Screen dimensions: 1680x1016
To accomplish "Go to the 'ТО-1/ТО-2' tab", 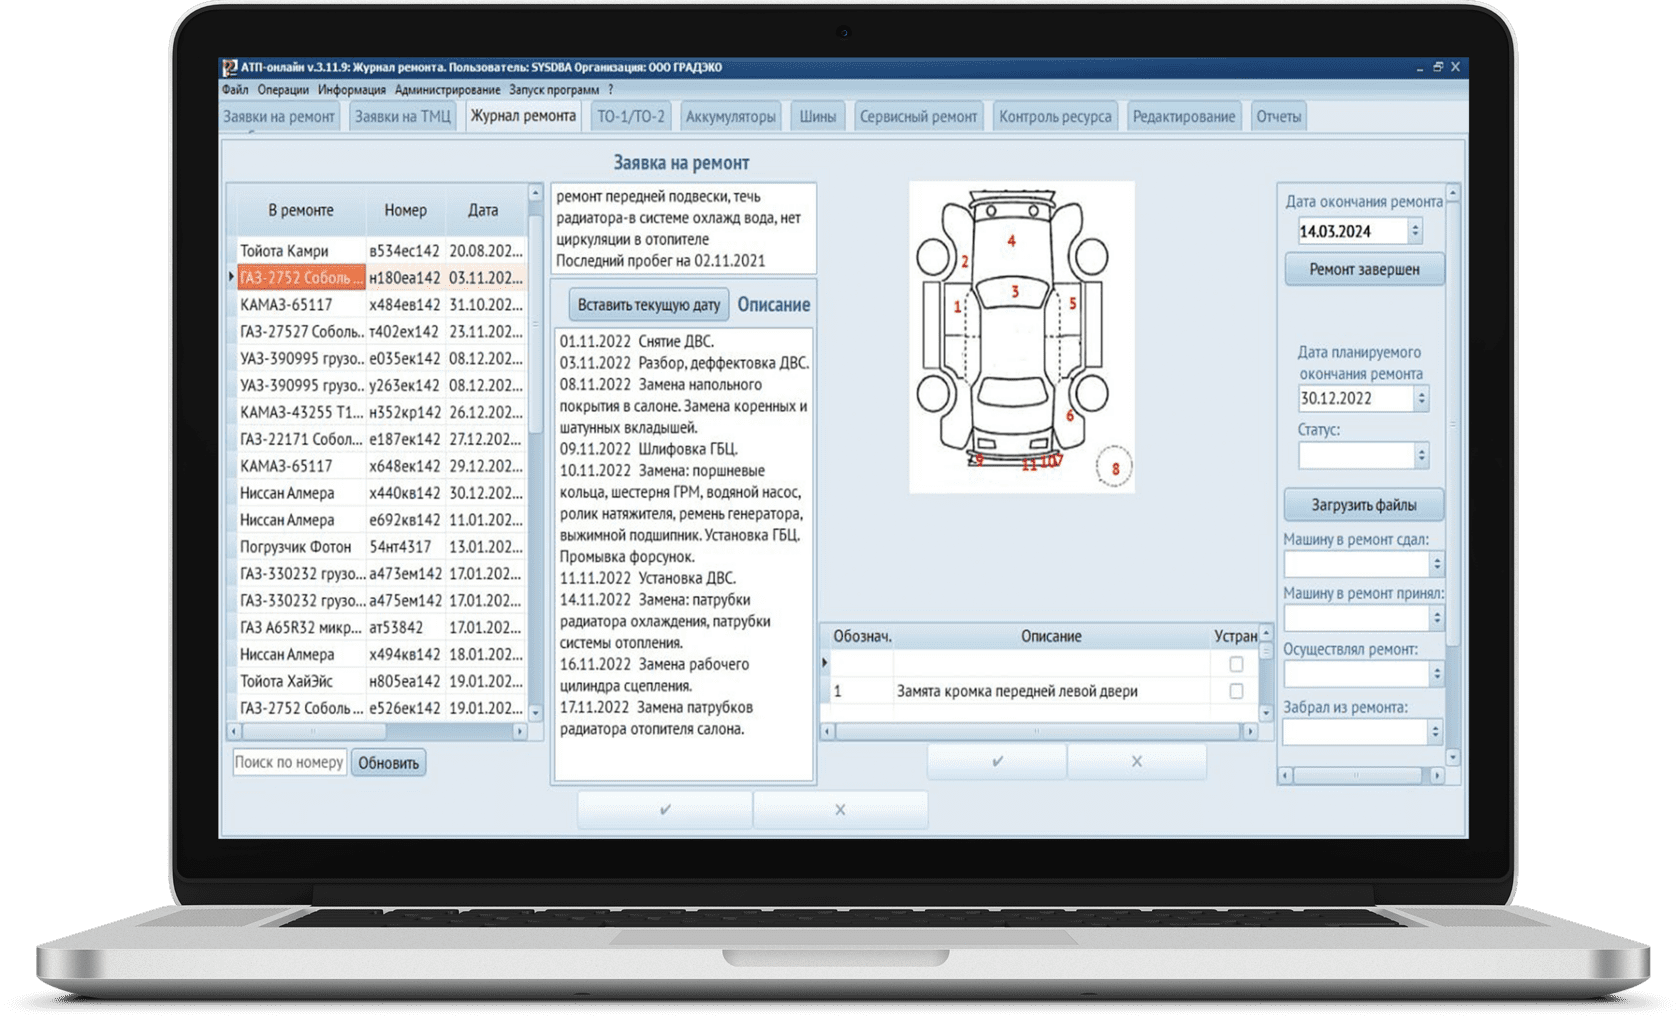I will 631,117.
